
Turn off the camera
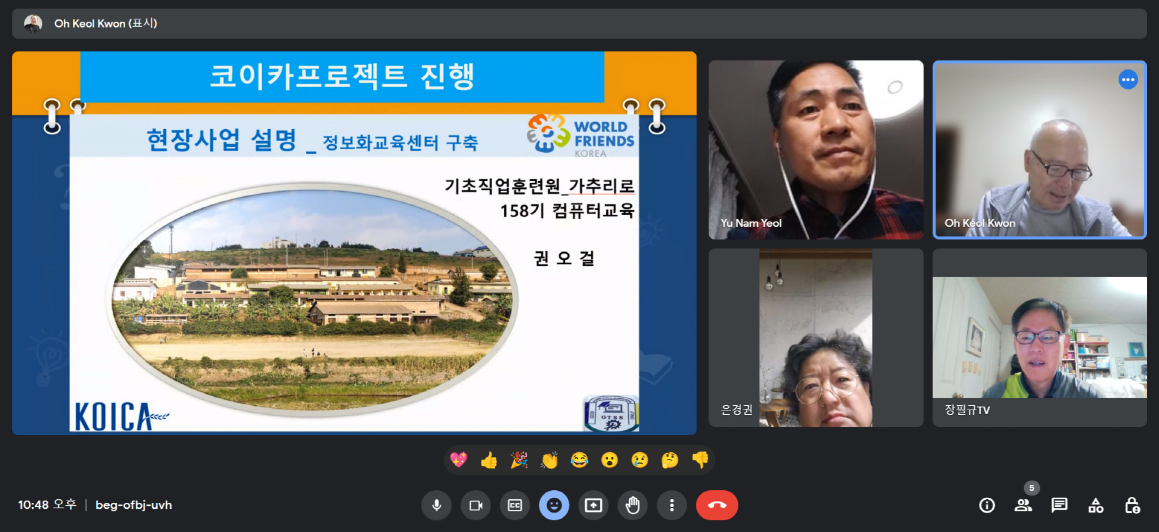(475, 505)
